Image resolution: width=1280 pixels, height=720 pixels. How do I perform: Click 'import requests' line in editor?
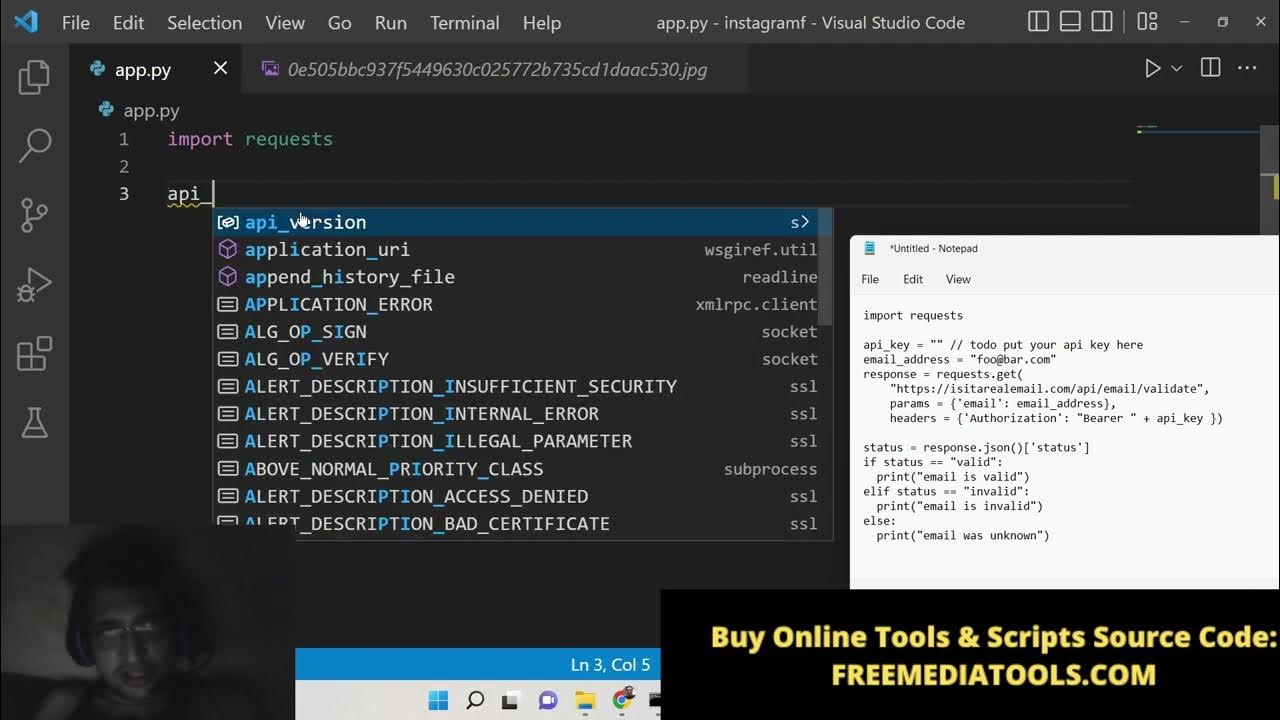(250, 139)
